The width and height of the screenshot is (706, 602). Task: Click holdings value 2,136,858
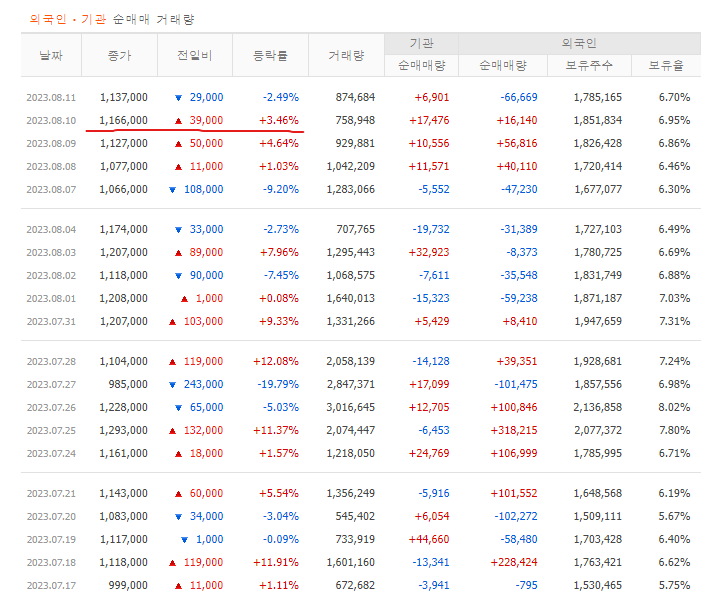point(597,407)
